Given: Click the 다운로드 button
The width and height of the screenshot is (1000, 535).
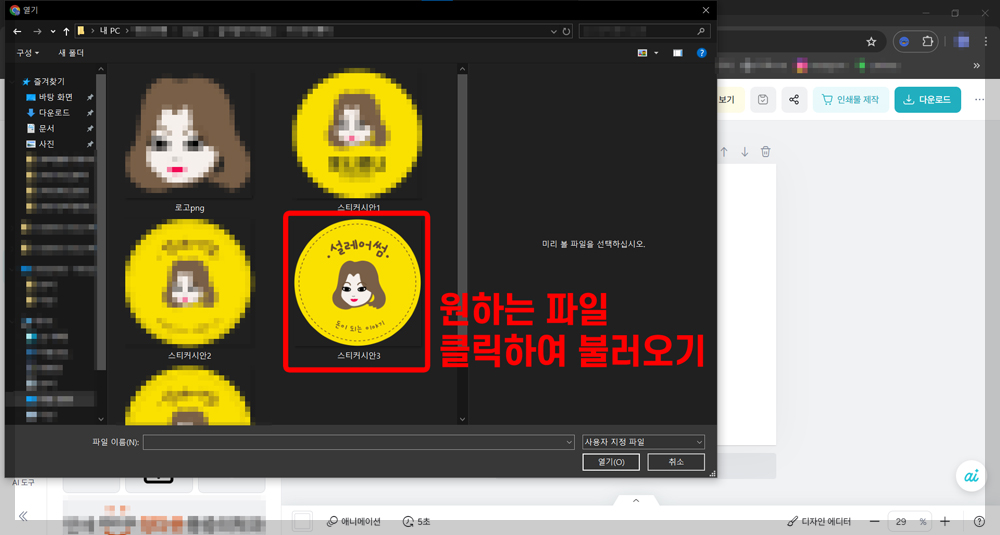Looking at the screenshot, I should 927,99.
